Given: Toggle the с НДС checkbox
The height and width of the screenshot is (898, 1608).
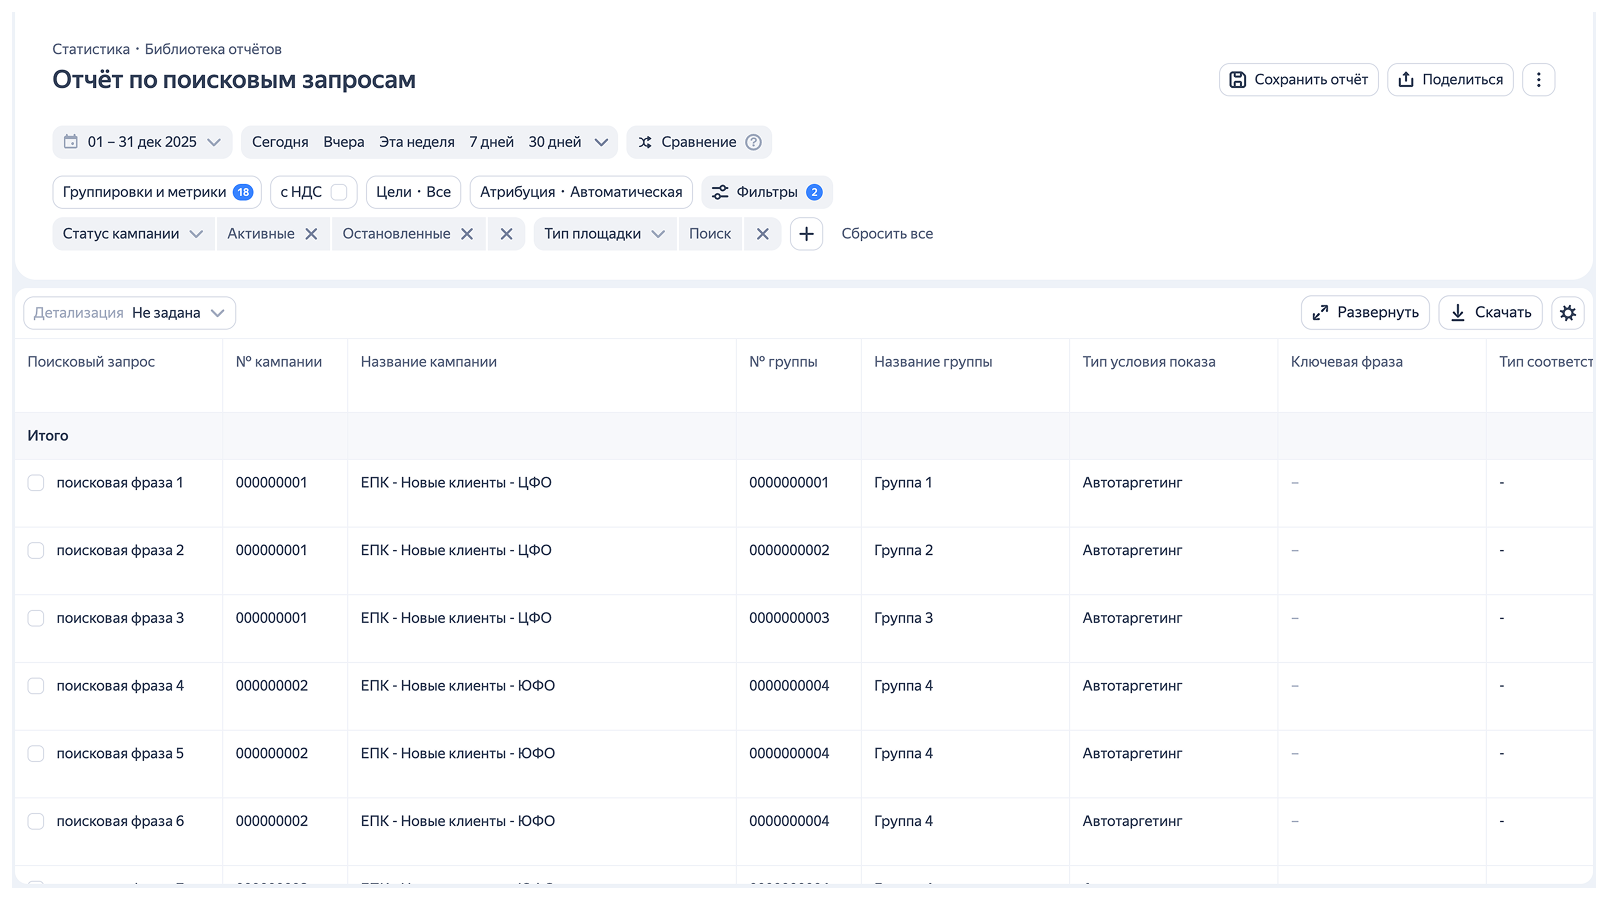Looking at the screenshot, I should tap(339, 192).
